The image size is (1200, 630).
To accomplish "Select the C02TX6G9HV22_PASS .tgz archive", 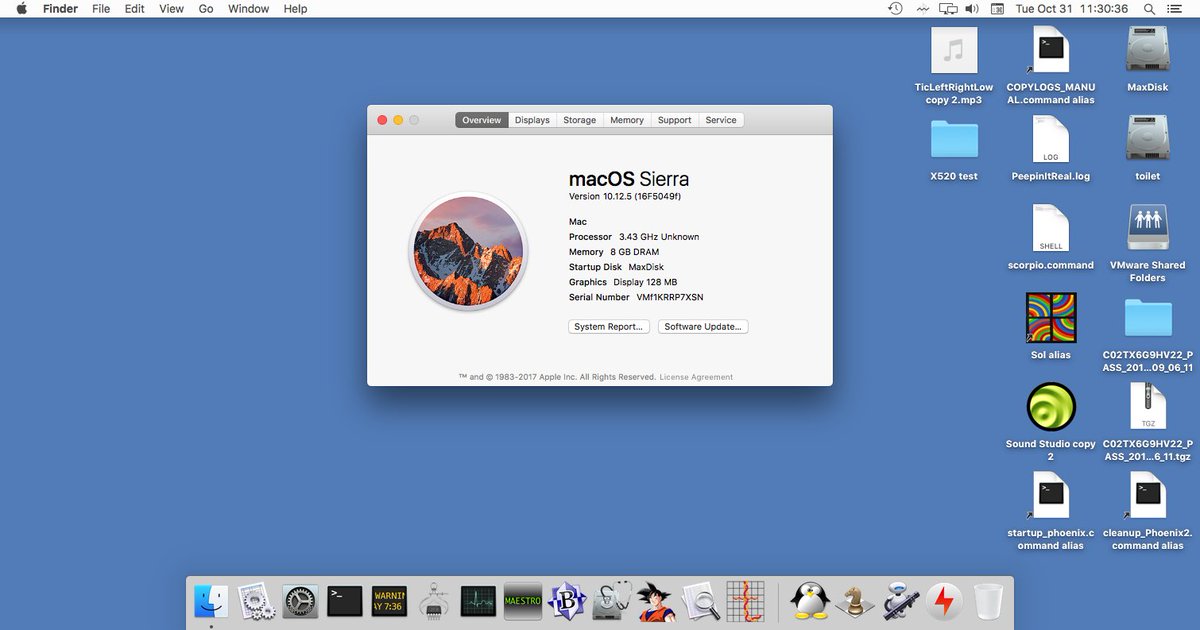I will pos(1148,407).
